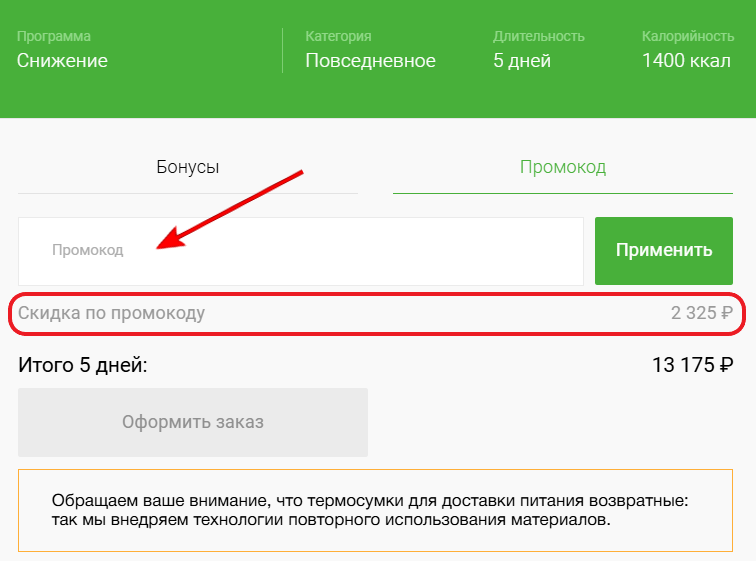Select the Повседневное category value
Screen dimensions: 756x561
[370, 61]
